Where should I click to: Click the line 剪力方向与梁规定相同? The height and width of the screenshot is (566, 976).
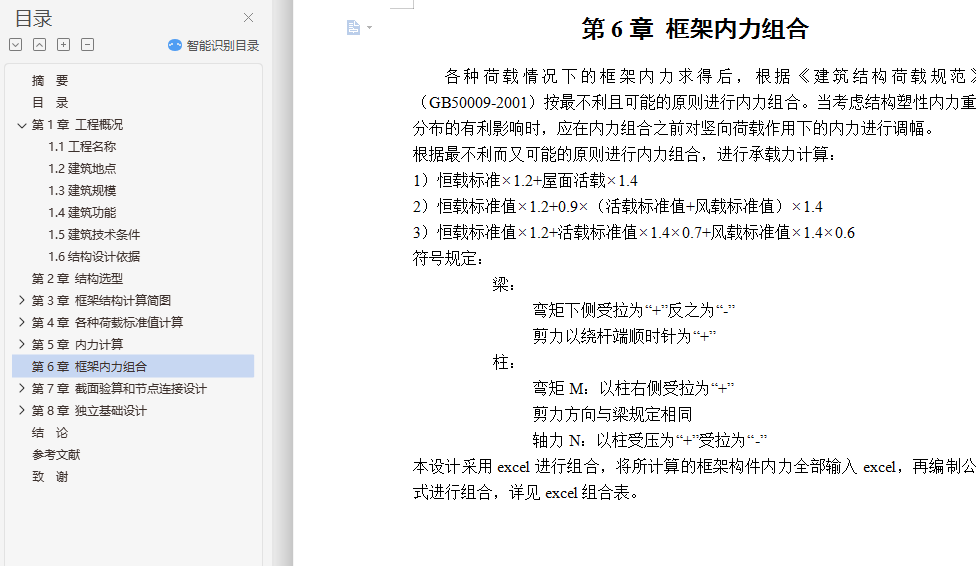click(612, 414)
